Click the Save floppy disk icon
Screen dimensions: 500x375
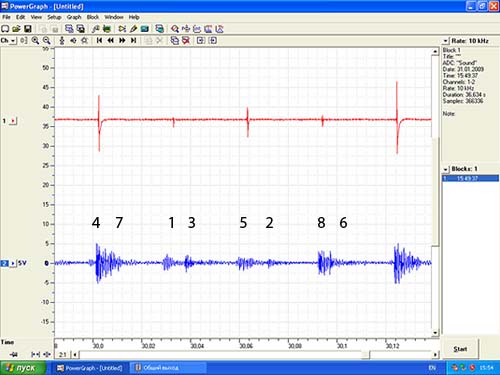click(x=28, y=29)
